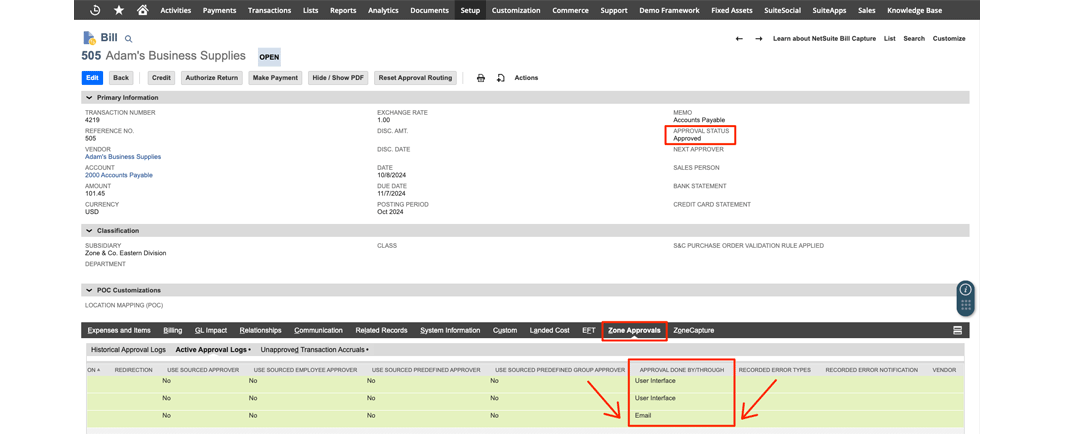Viewport: 1080px width, 434px height.
Task: Open the Setup menu
Action: click(470, 10)
